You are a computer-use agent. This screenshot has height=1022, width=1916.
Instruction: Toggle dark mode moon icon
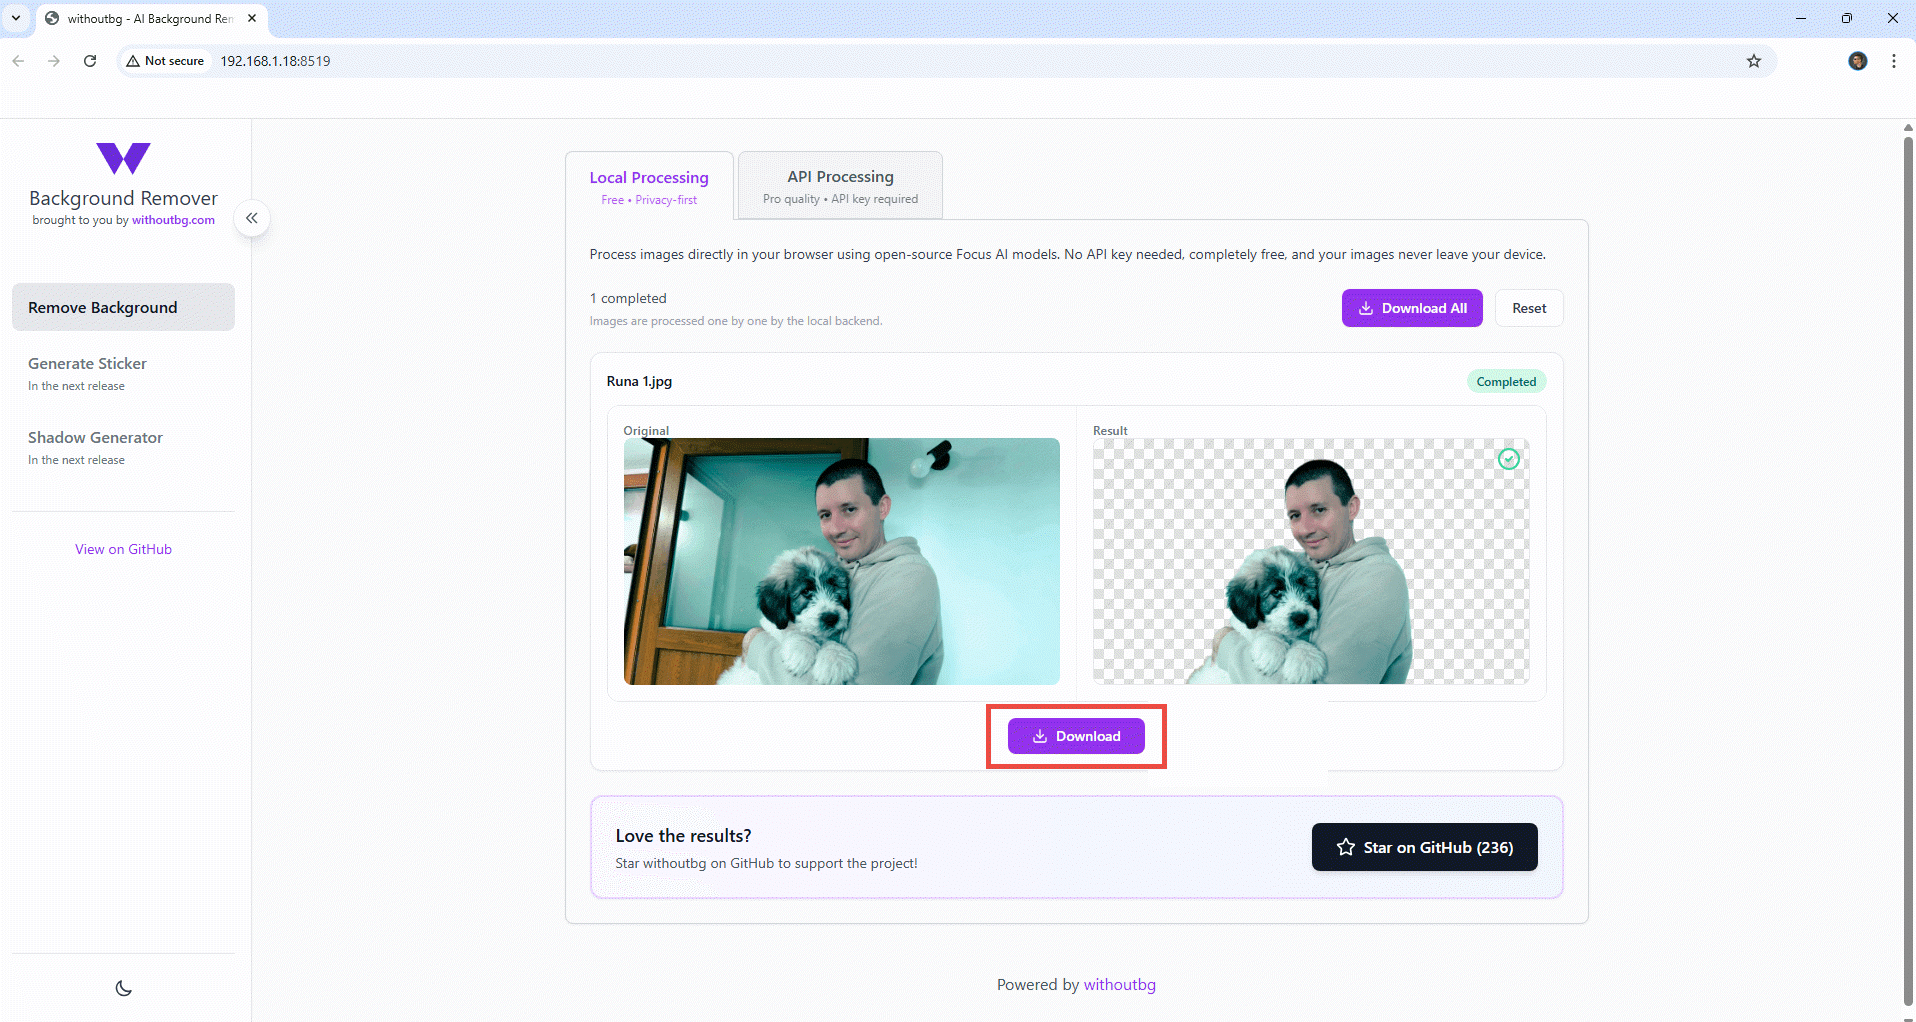[124, 988]
